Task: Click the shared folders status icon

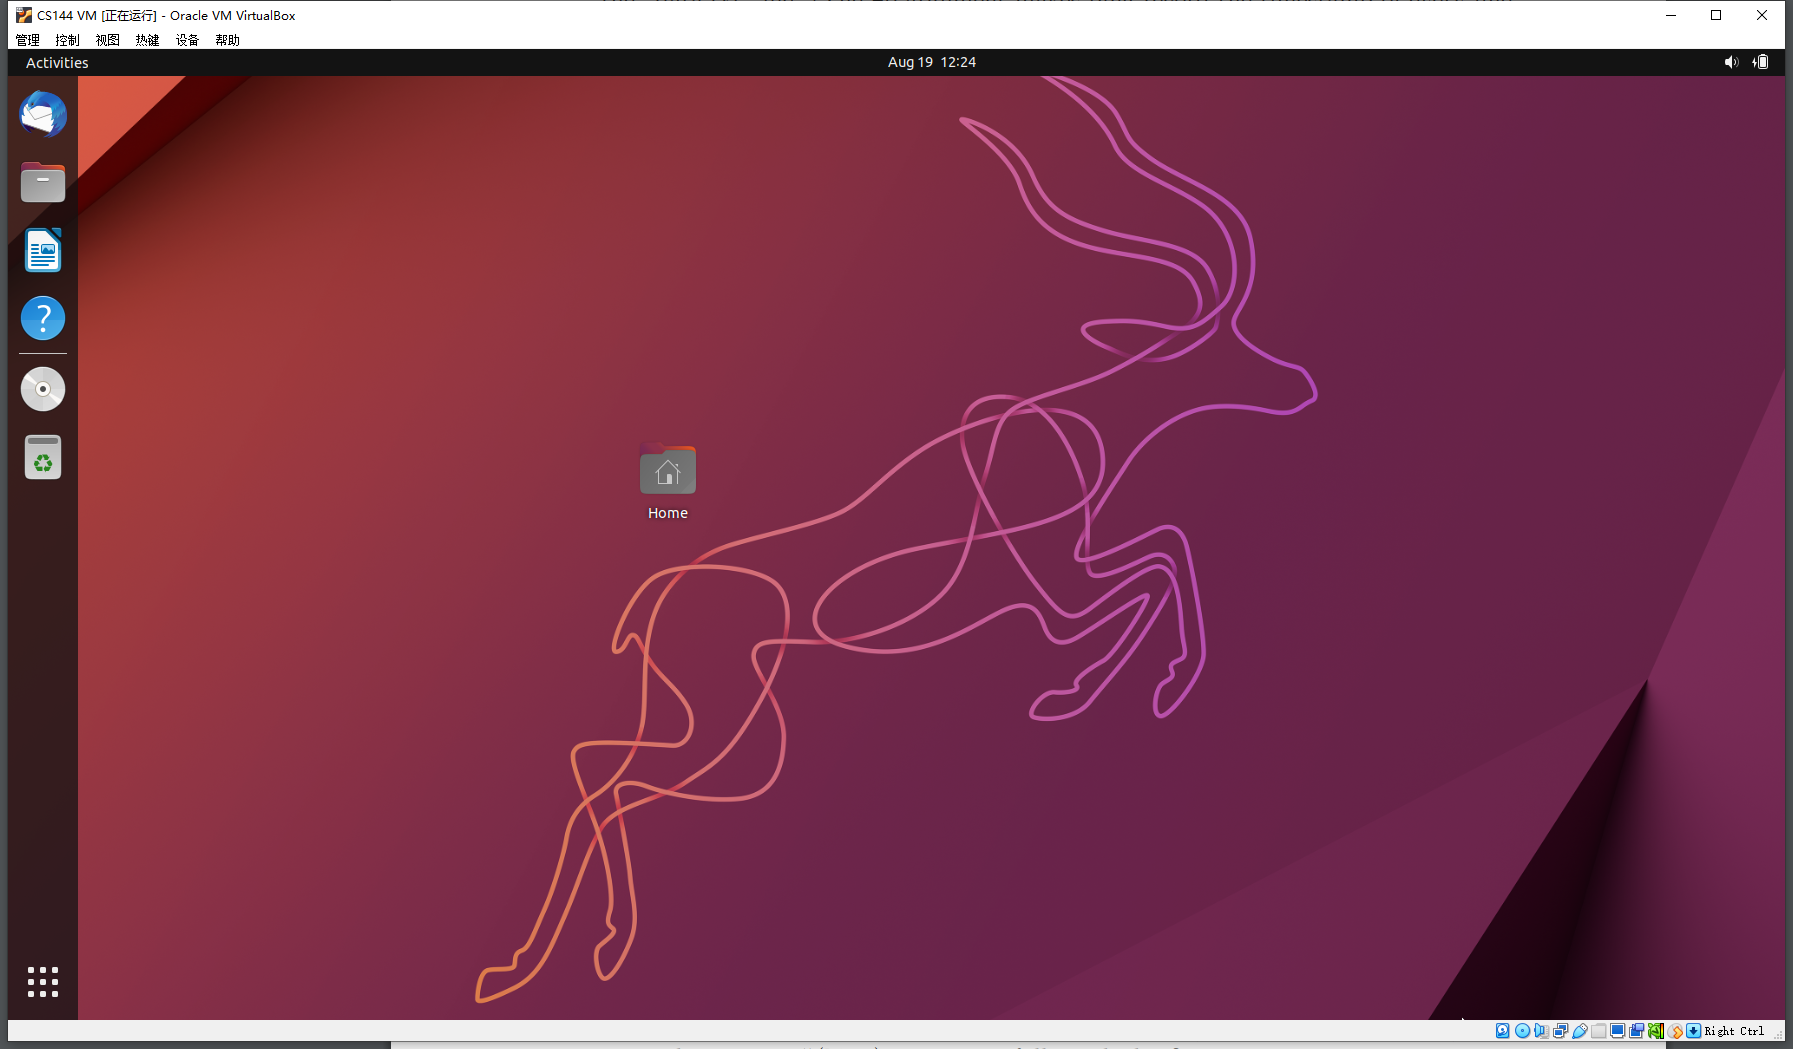Action: (1599, 1031)
